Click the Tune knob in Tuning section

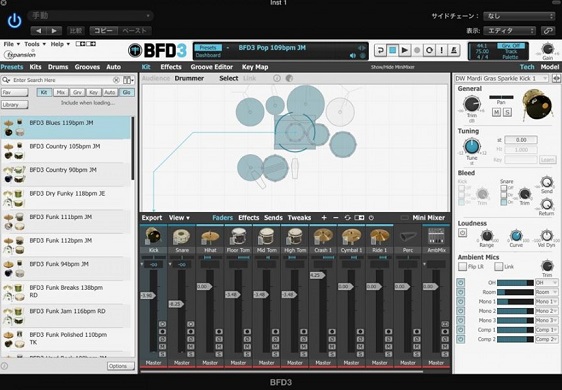(x=471, y=146)
